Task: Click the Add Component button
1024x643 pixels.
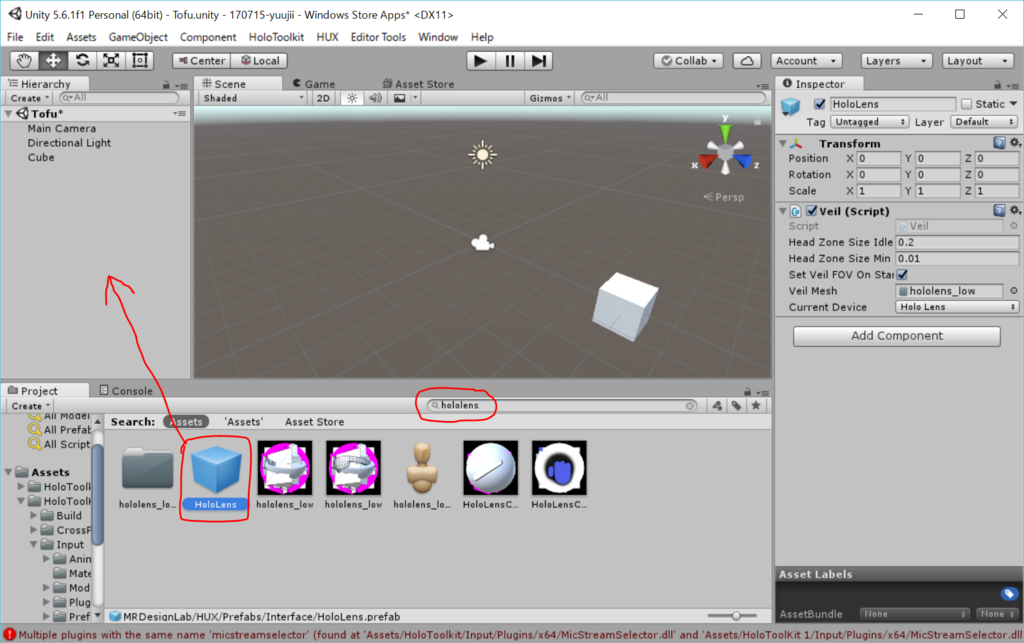Action: tap(897, 336)
